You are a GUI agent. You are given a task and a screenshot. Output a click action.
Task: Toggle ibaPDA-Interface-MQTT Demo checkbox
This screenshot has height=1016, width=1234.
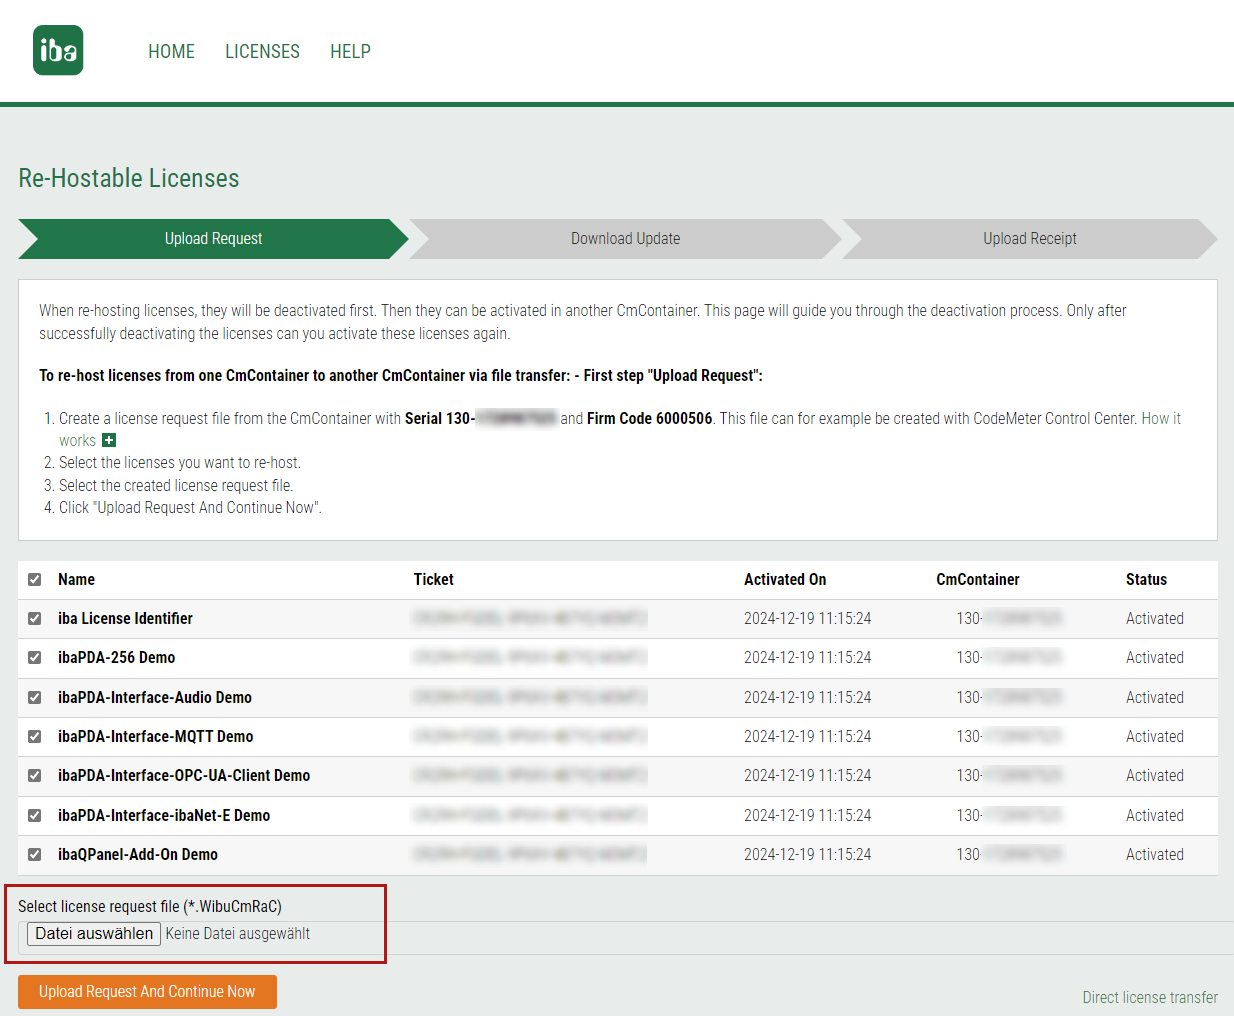(x=35, y=737)
